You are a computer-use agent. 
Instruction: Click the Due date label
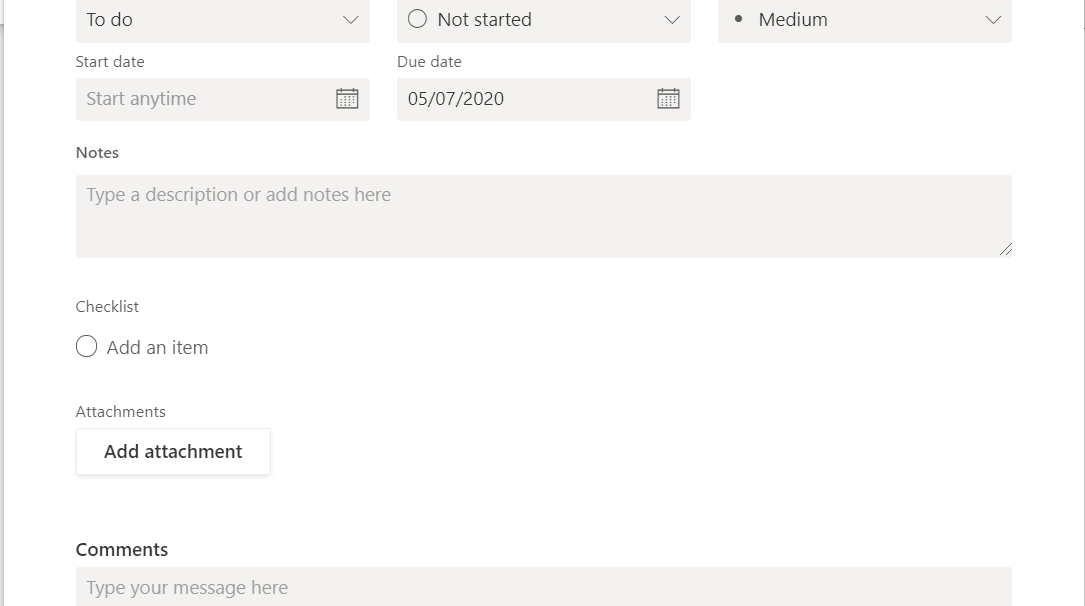click(x=429, y=62)
